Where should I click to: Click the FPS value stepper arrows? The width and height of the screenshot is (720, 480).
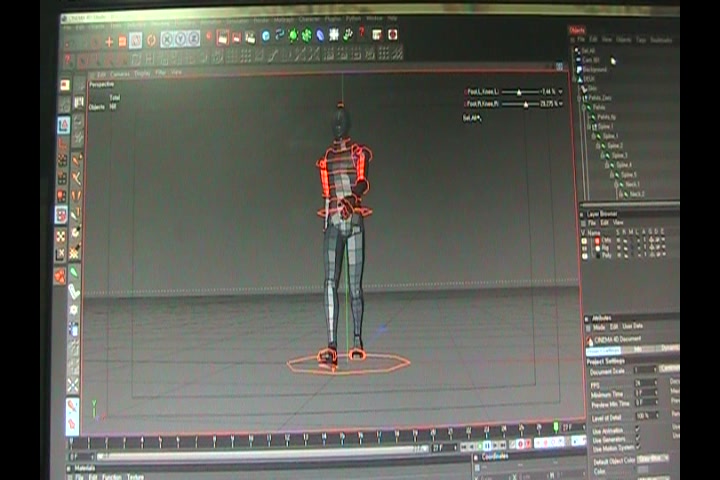(655, 383)
